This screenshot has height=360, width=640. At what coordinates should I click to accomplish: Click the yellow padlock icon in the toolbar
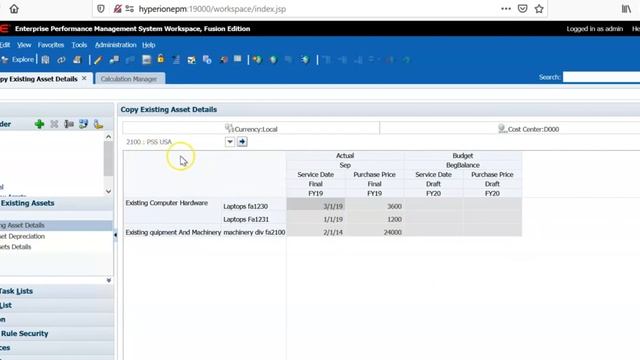(161, 59)
